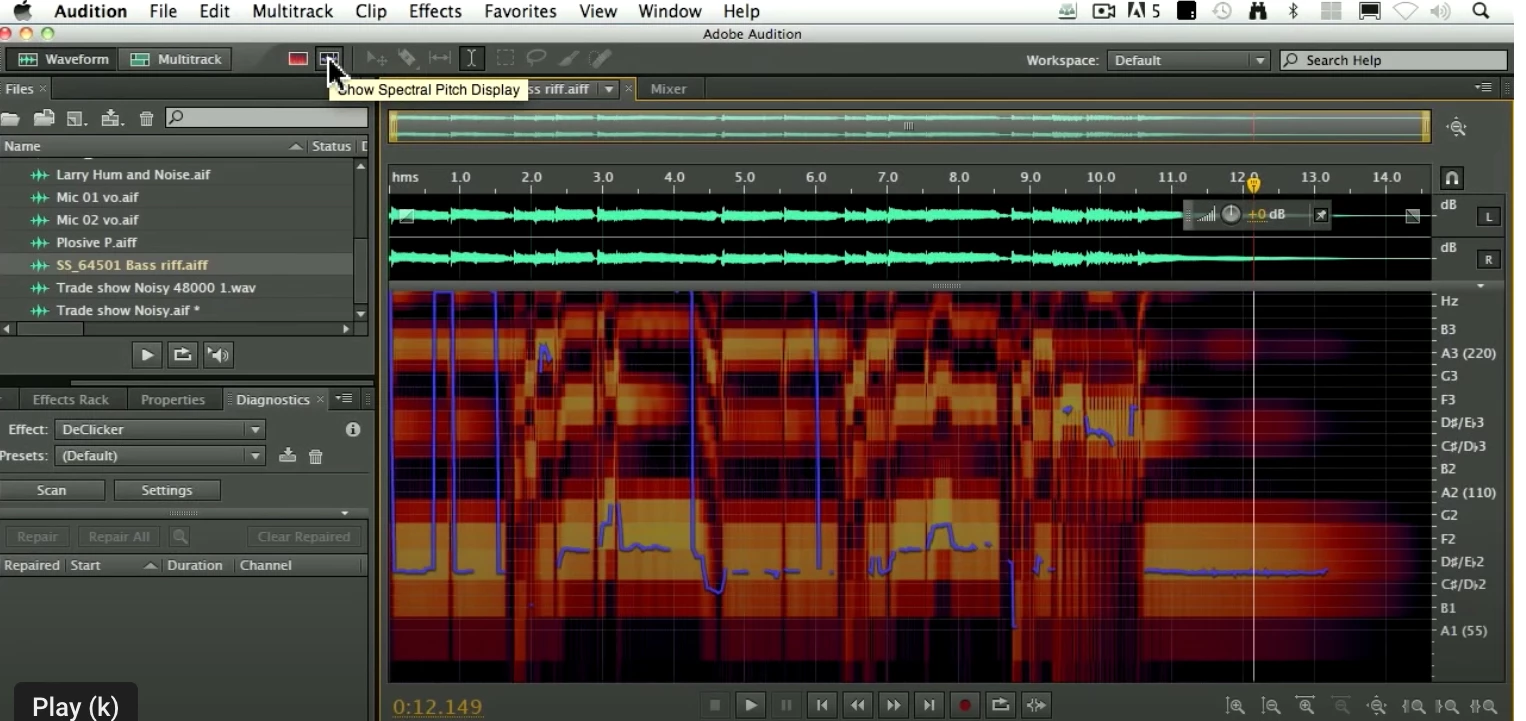
Task: Open the editor file tab dropdown arrow
Action: coord(608,89)
